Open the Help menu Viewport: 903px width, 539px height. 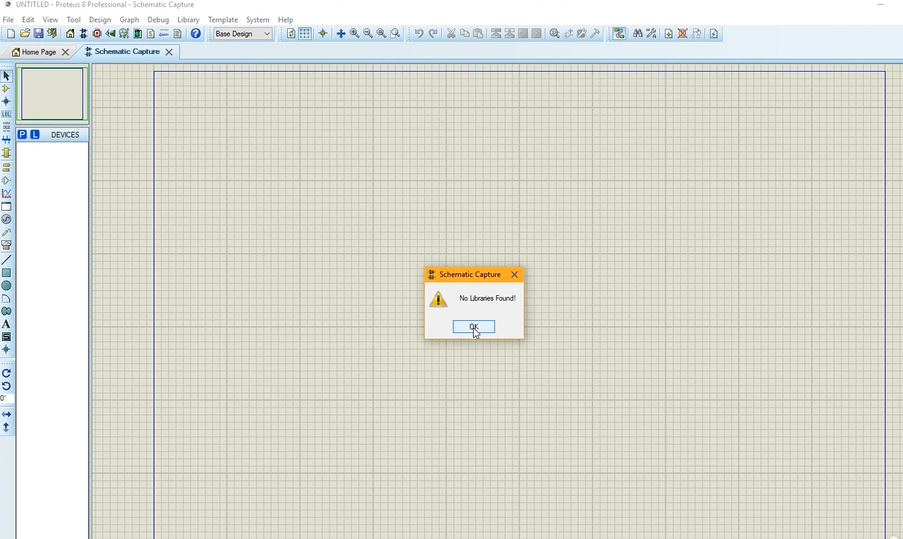(285, 20)
